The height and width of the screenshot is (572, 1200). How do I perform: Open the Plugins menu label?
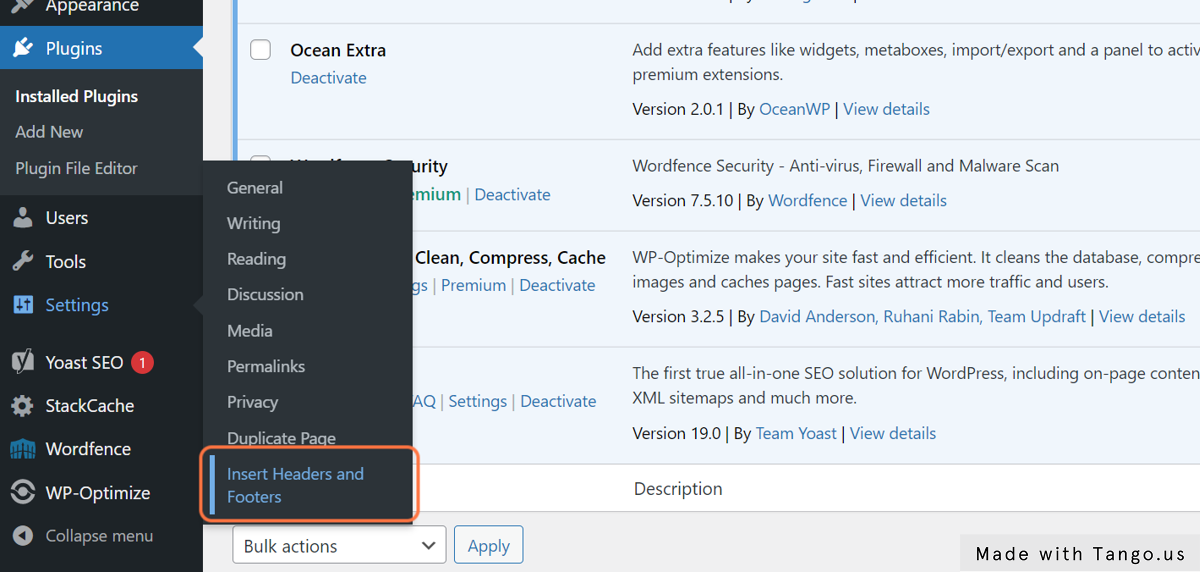click(74, 48)
